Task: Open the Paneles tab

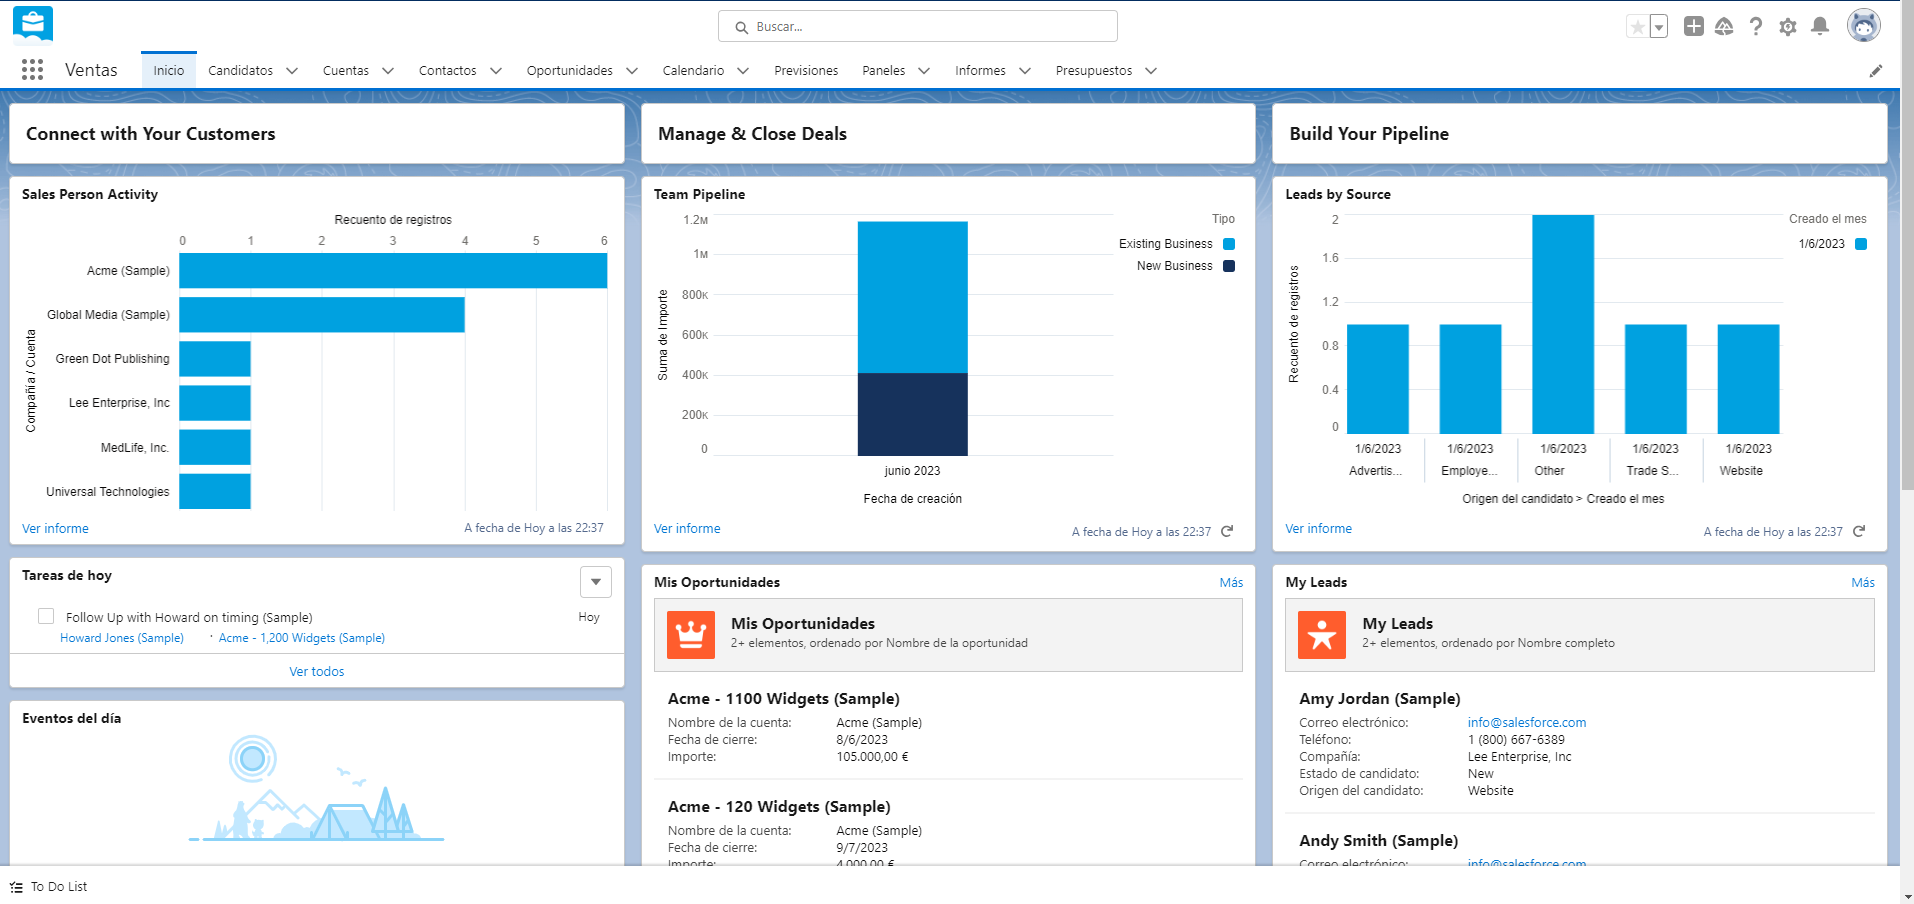Action: click(x=883, y=71)
